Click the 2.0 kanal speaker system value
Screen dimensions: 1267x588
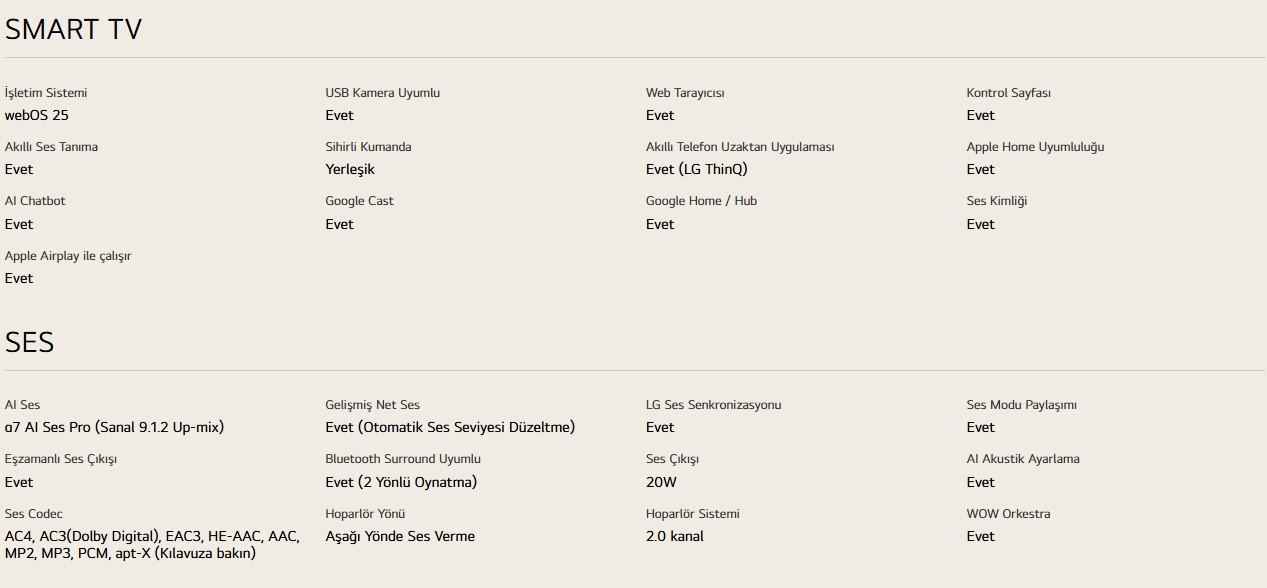coord(675,536)
